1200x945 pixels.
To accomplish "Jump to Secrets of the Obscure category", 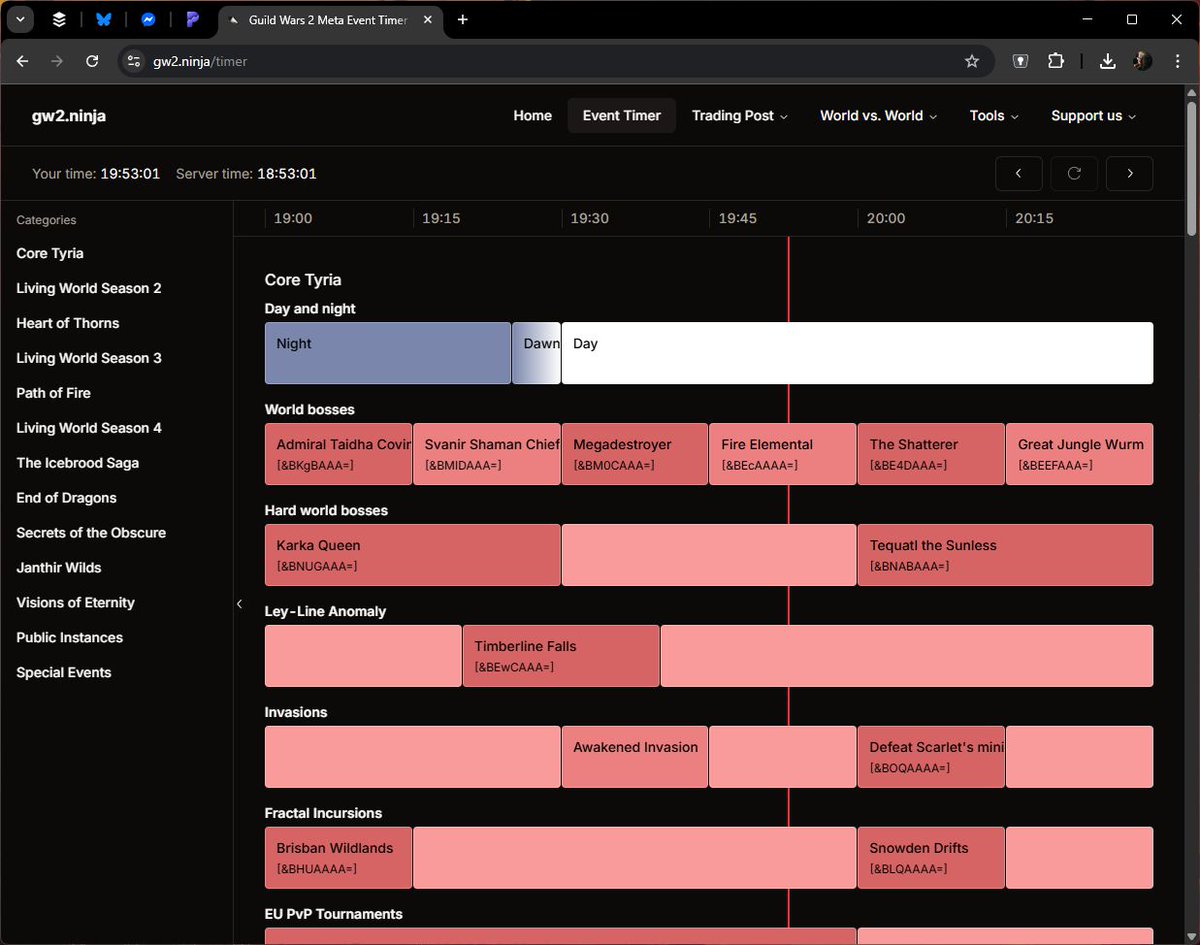I will tap(91, 534).
